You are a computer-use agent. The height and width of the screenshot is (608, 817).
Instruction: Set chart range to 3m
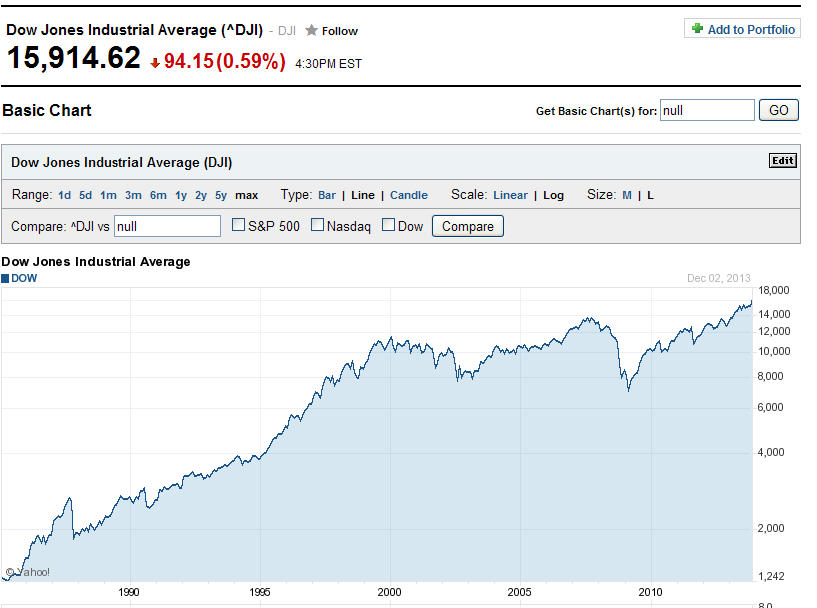click(x=133, y=195)
